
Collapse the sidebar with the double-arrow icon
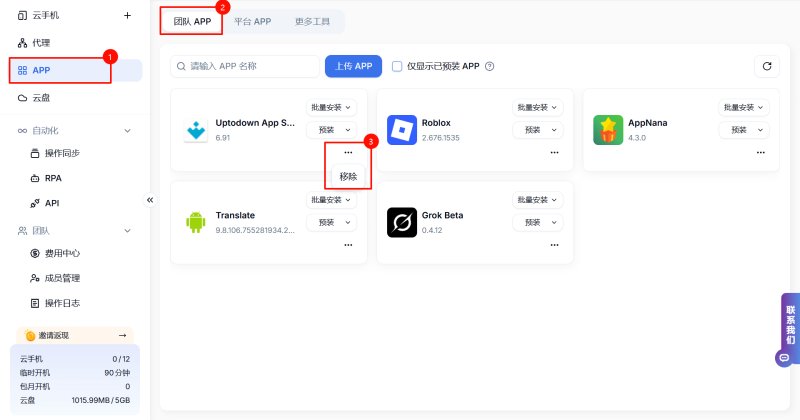point(150,200)
